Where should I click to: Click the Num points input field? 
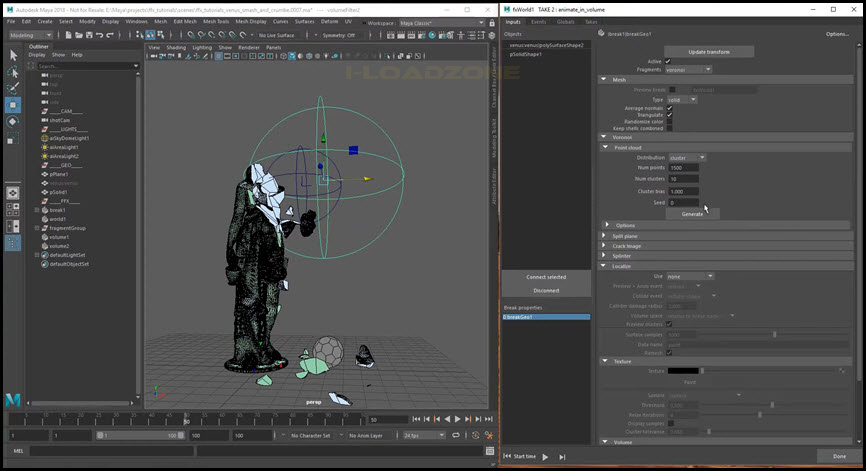[x=683, y=168]
